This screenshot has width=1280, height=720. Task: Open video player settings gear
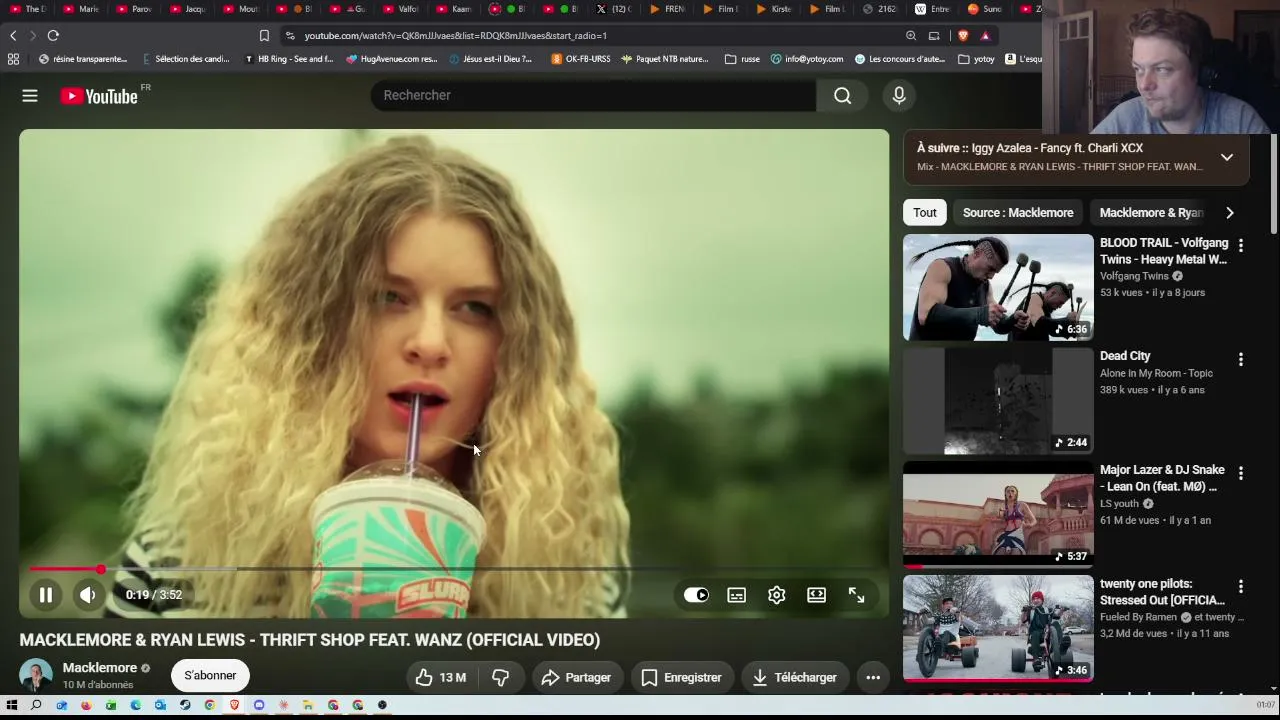point(777,595)
